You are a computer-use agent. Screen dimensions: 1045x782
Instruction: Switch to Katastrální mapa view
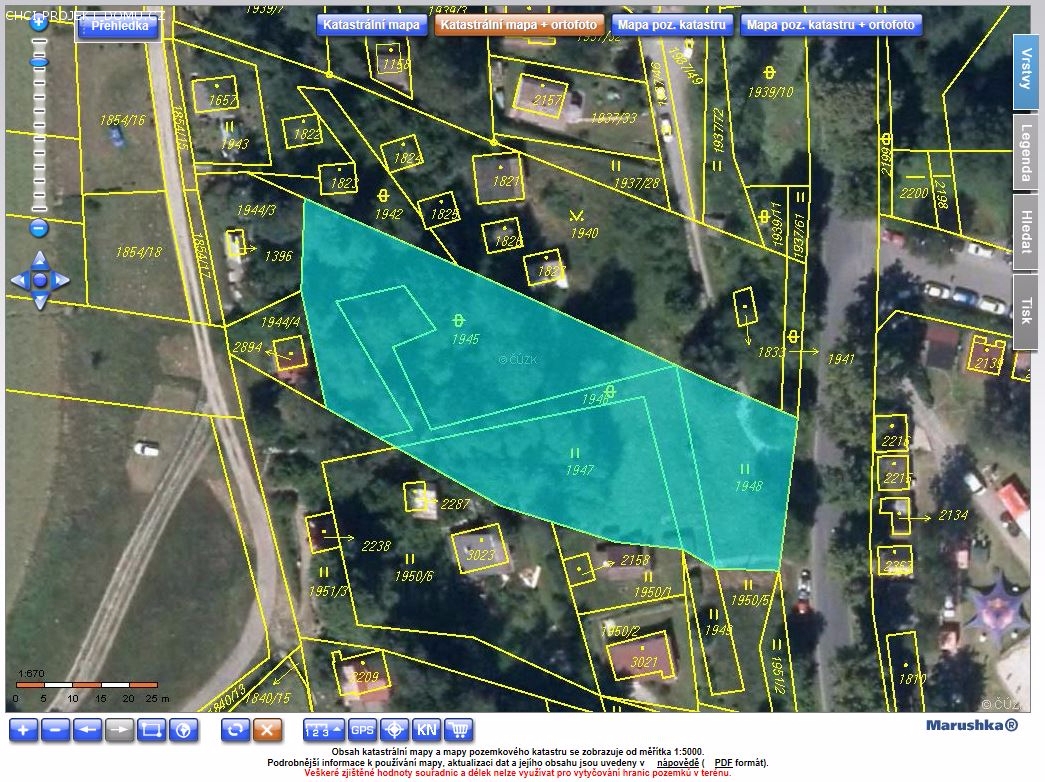372,25
